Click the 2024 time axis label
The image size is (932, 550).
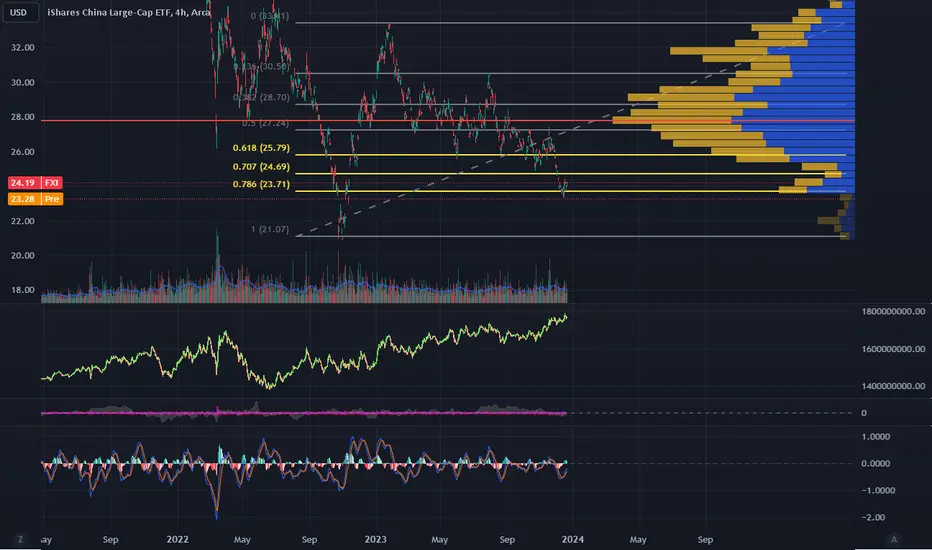pos(572,539)
